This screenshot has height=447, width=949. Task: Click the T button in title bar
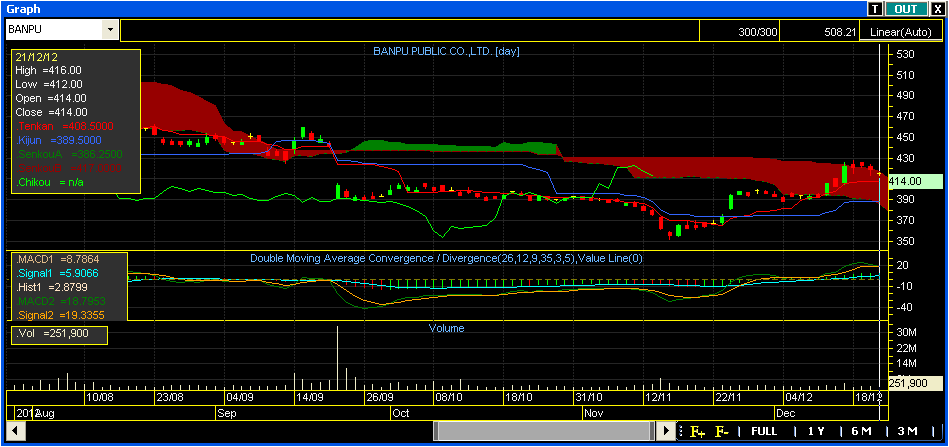pos(875,8)
